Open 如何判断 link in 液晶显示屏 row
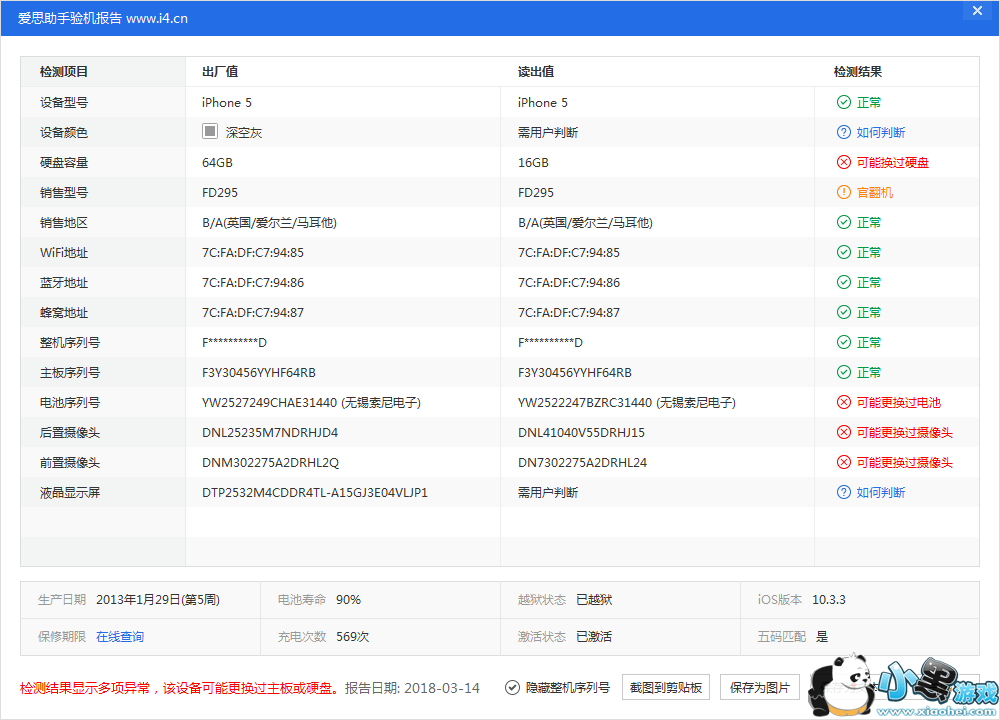1000x720 pixels. pyautogui.click(x=881, y=492)
